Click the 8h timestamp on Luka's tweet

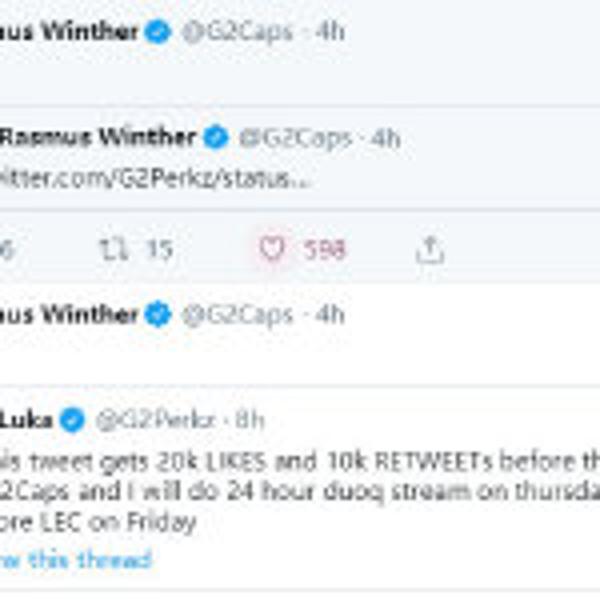point(250,420)
